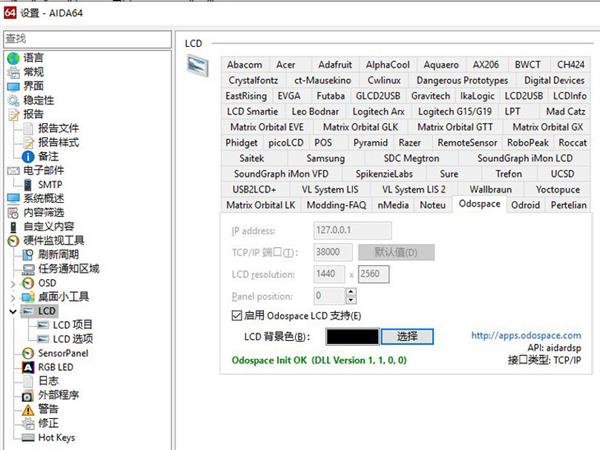The width and height of the screenshot is (600, 450).
Task: Open the Logitech G15/G19 tab
Action: 453,111
